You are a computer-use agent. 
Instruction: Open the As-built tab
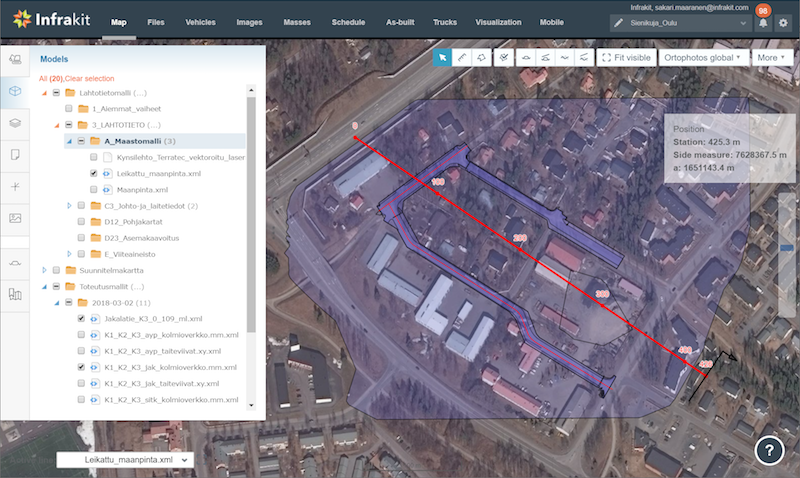click(x=401, y=21)
